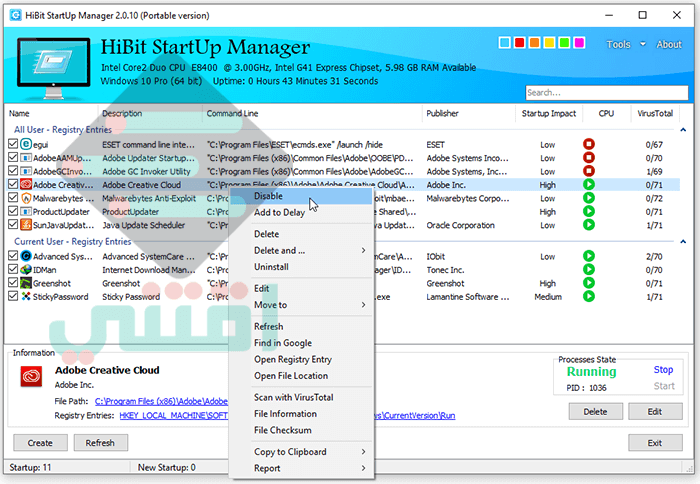The width and height of the screenshot is (700, 484).
Task: Click green running icon for Malwarebytes row
Action: (589, 197)
